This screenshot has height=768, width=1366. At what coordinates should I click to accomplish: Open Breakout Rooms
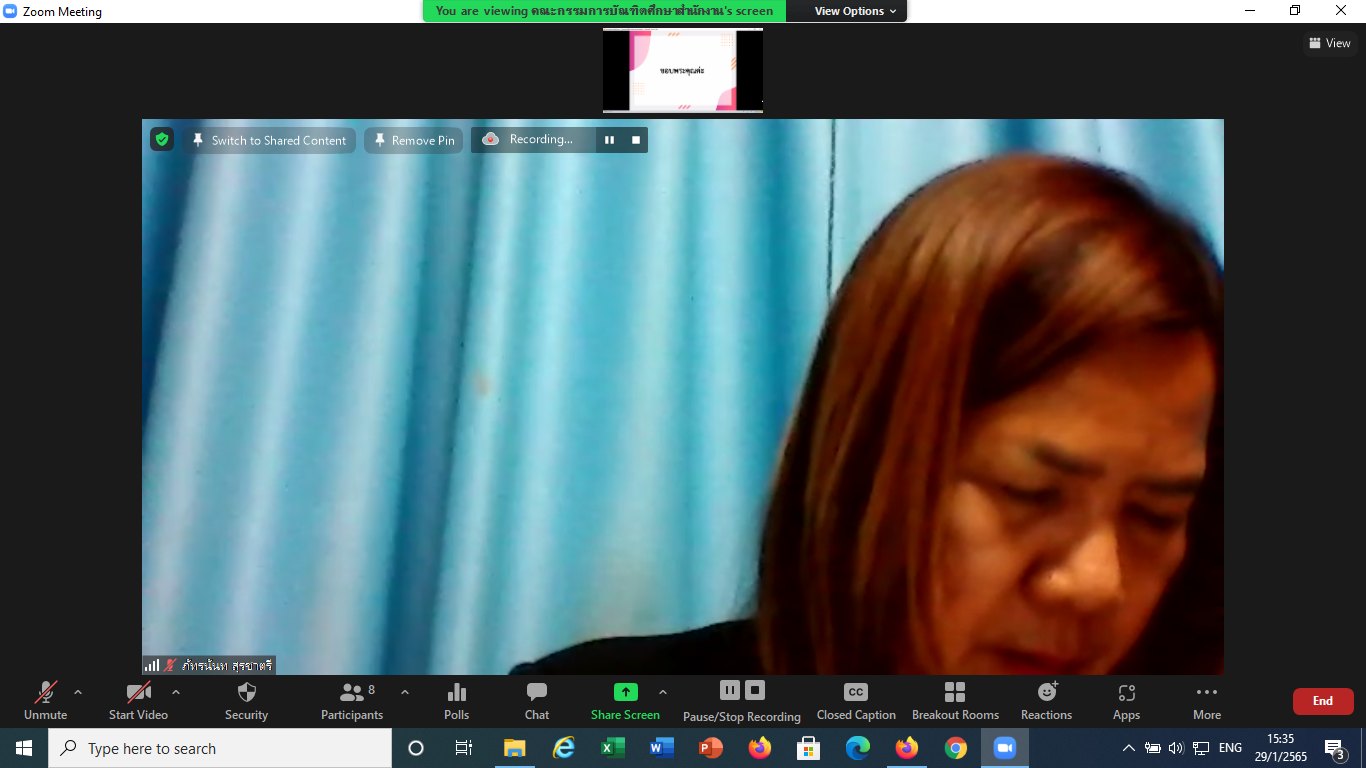(x=955, y=701)
